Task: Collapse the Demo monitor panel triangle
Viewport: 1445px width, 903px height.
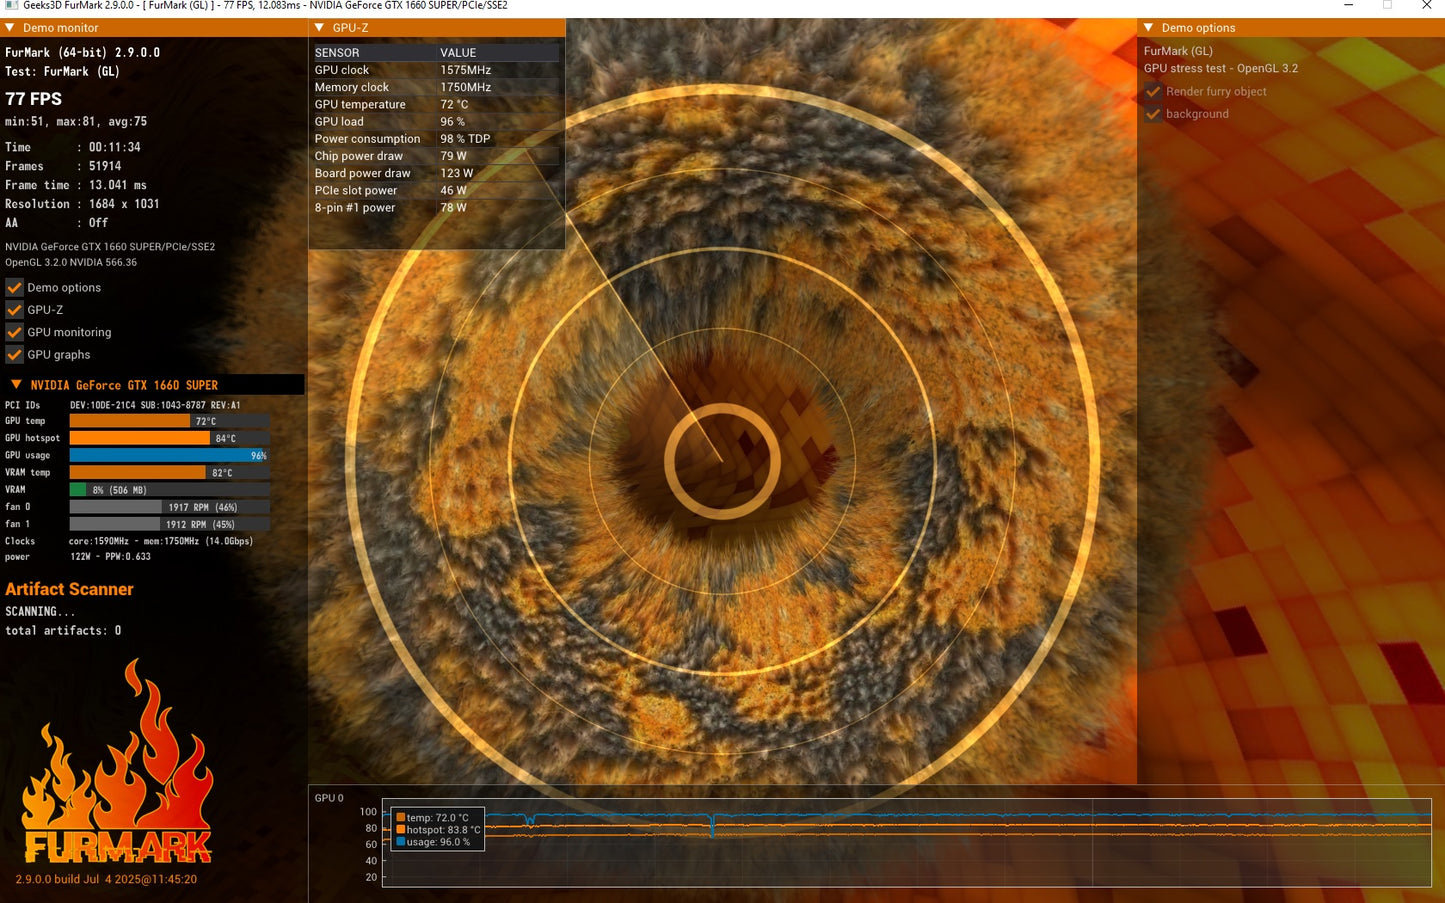Action: click(10, 28)
